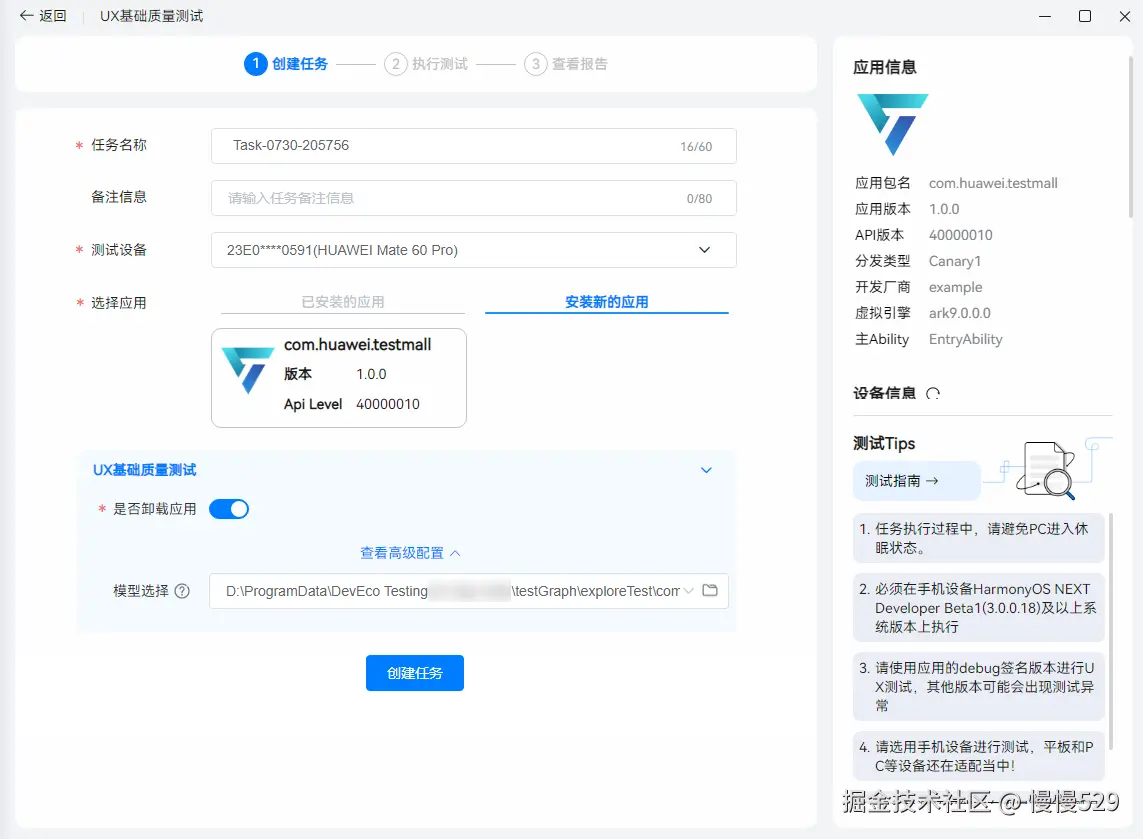
Task: Click the app logo in 应用信息 panel
Action: pyautogui.click(x=892, y=124)
